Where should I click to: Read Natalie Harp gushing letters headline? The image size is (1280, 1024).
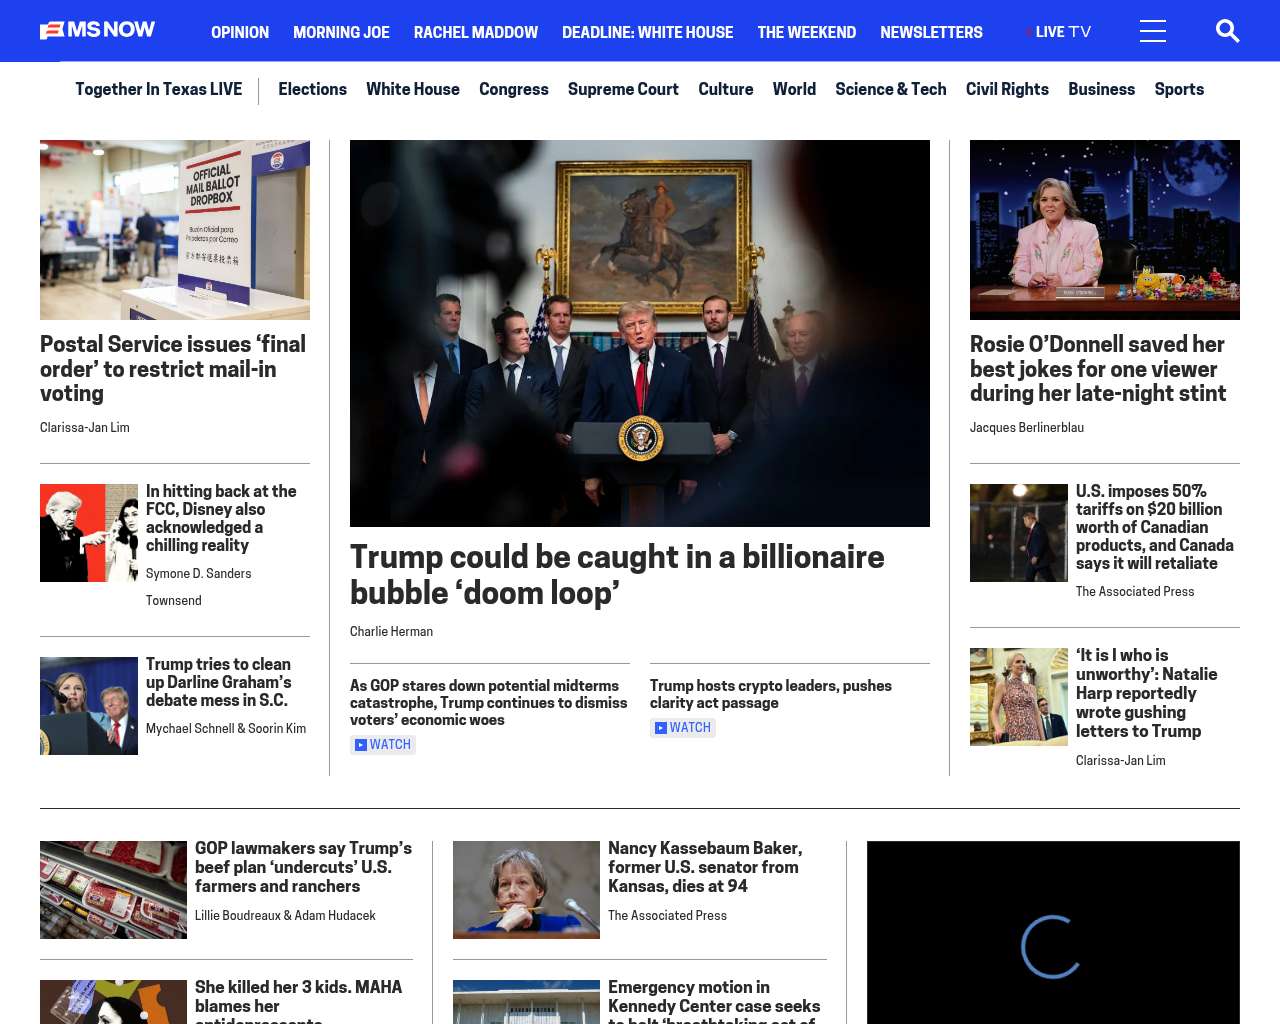click(x=1147, y=693)
